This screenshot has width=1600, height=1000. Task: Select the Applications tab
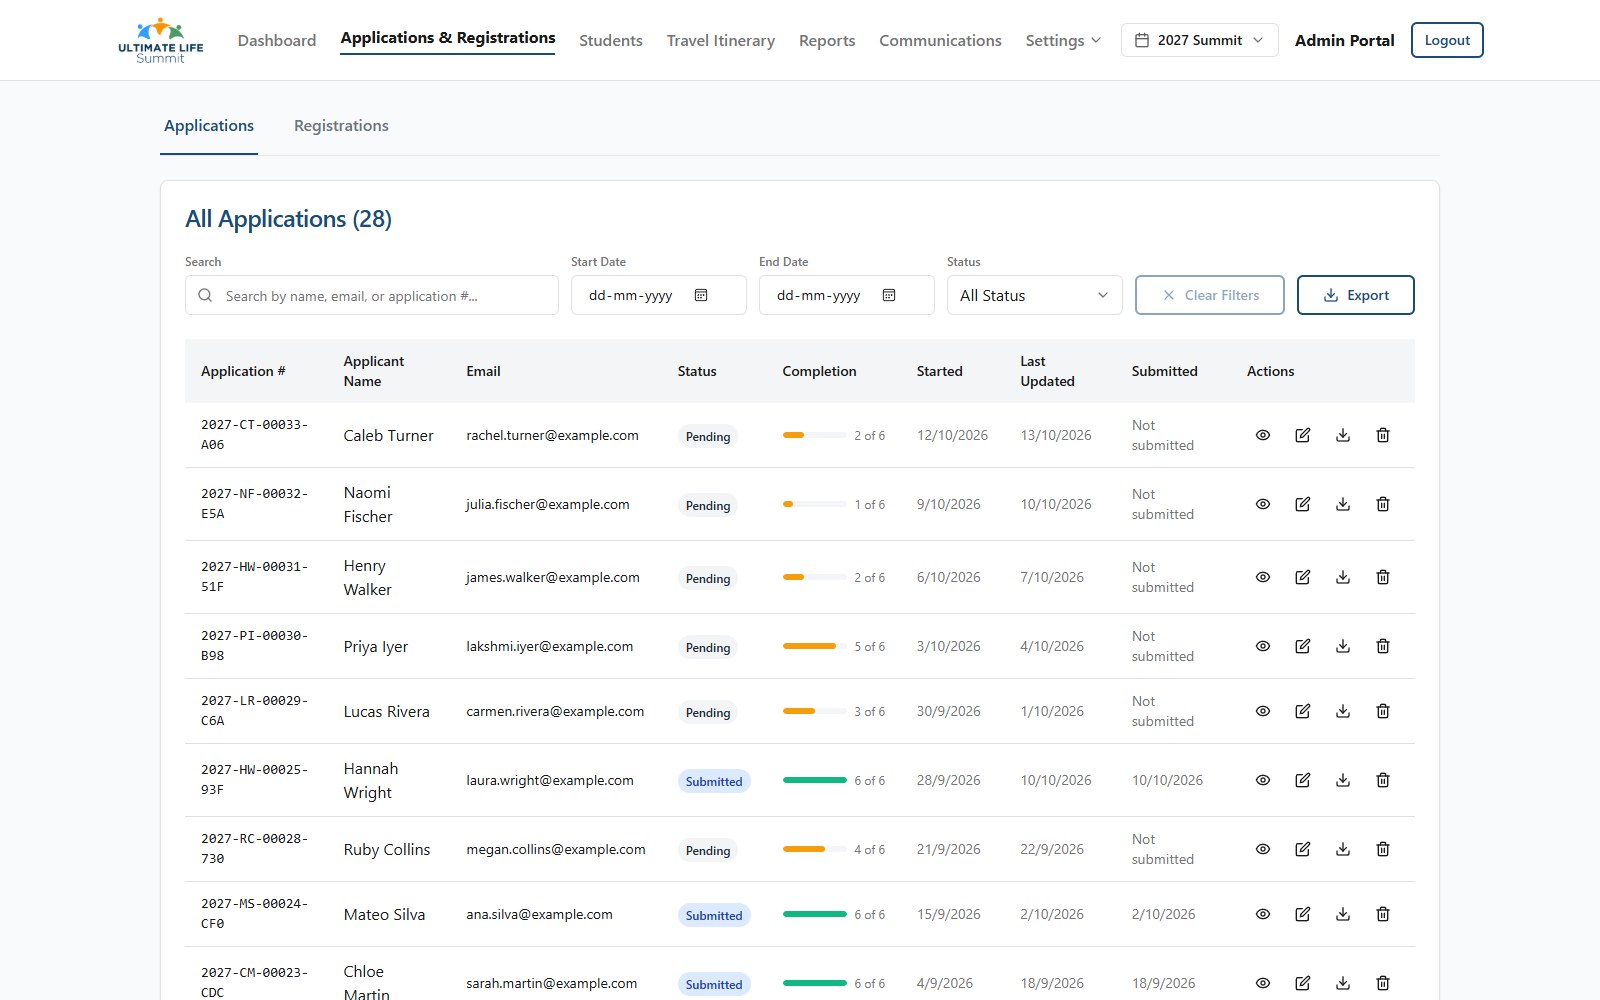click(x=209, y=126)
